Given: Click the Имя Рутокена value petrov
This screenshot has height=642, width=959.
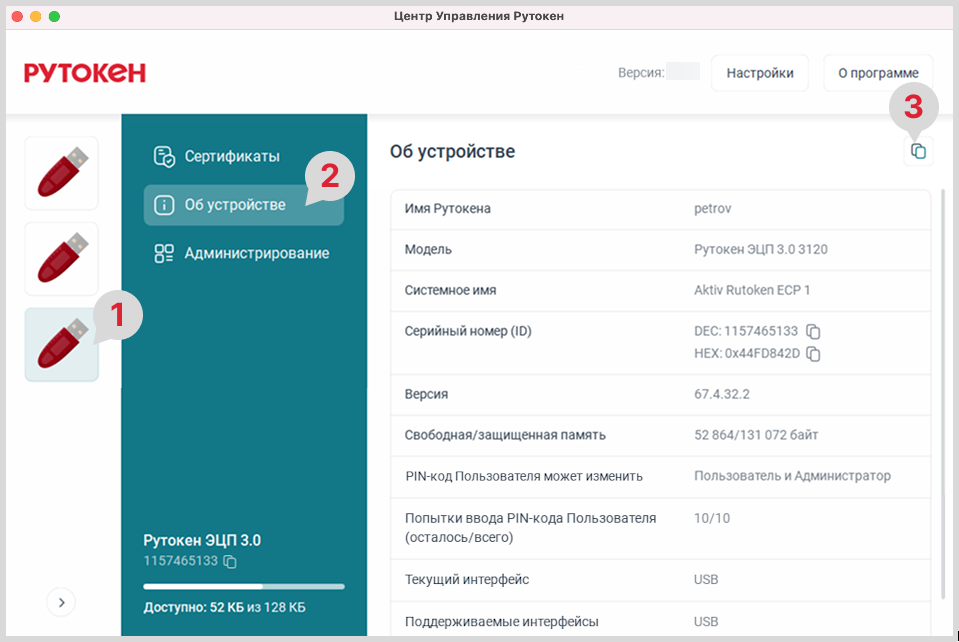Looking at the screenshot, I should click(713, 209).
